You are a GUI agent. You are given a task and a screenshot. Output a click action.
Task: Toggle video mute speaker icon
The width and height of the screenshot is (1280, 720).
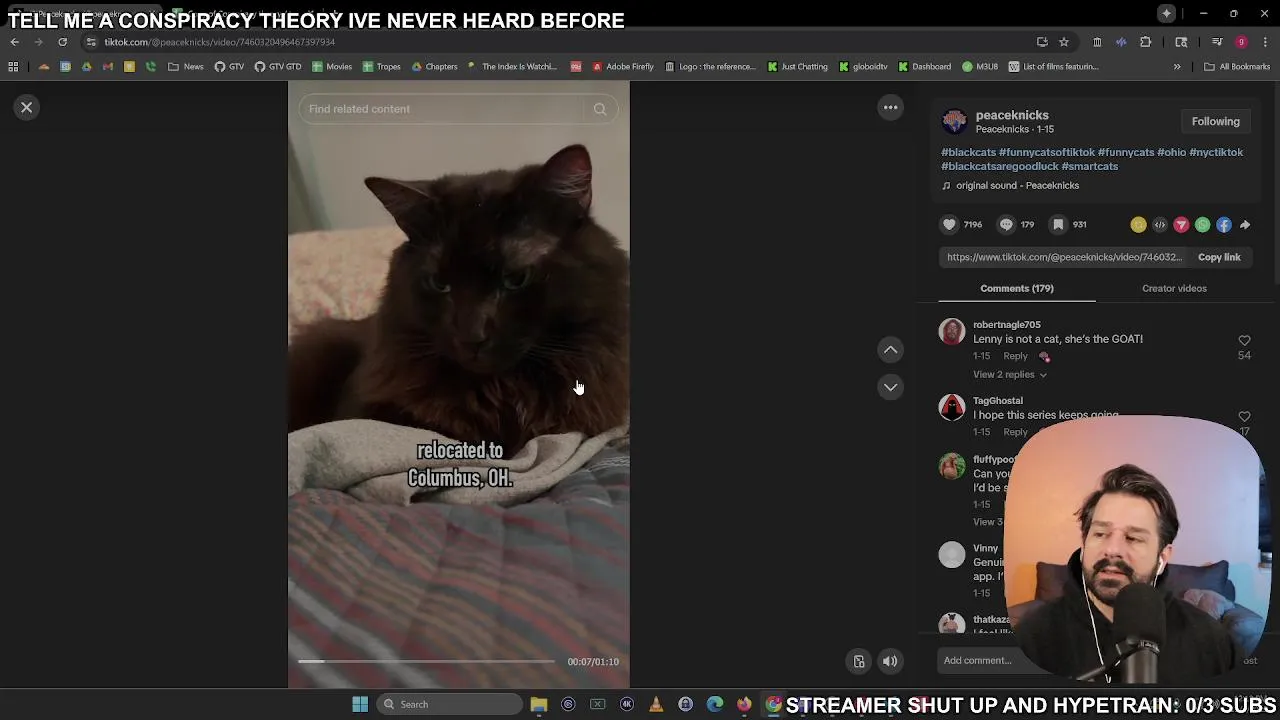(x=890, y=661)
